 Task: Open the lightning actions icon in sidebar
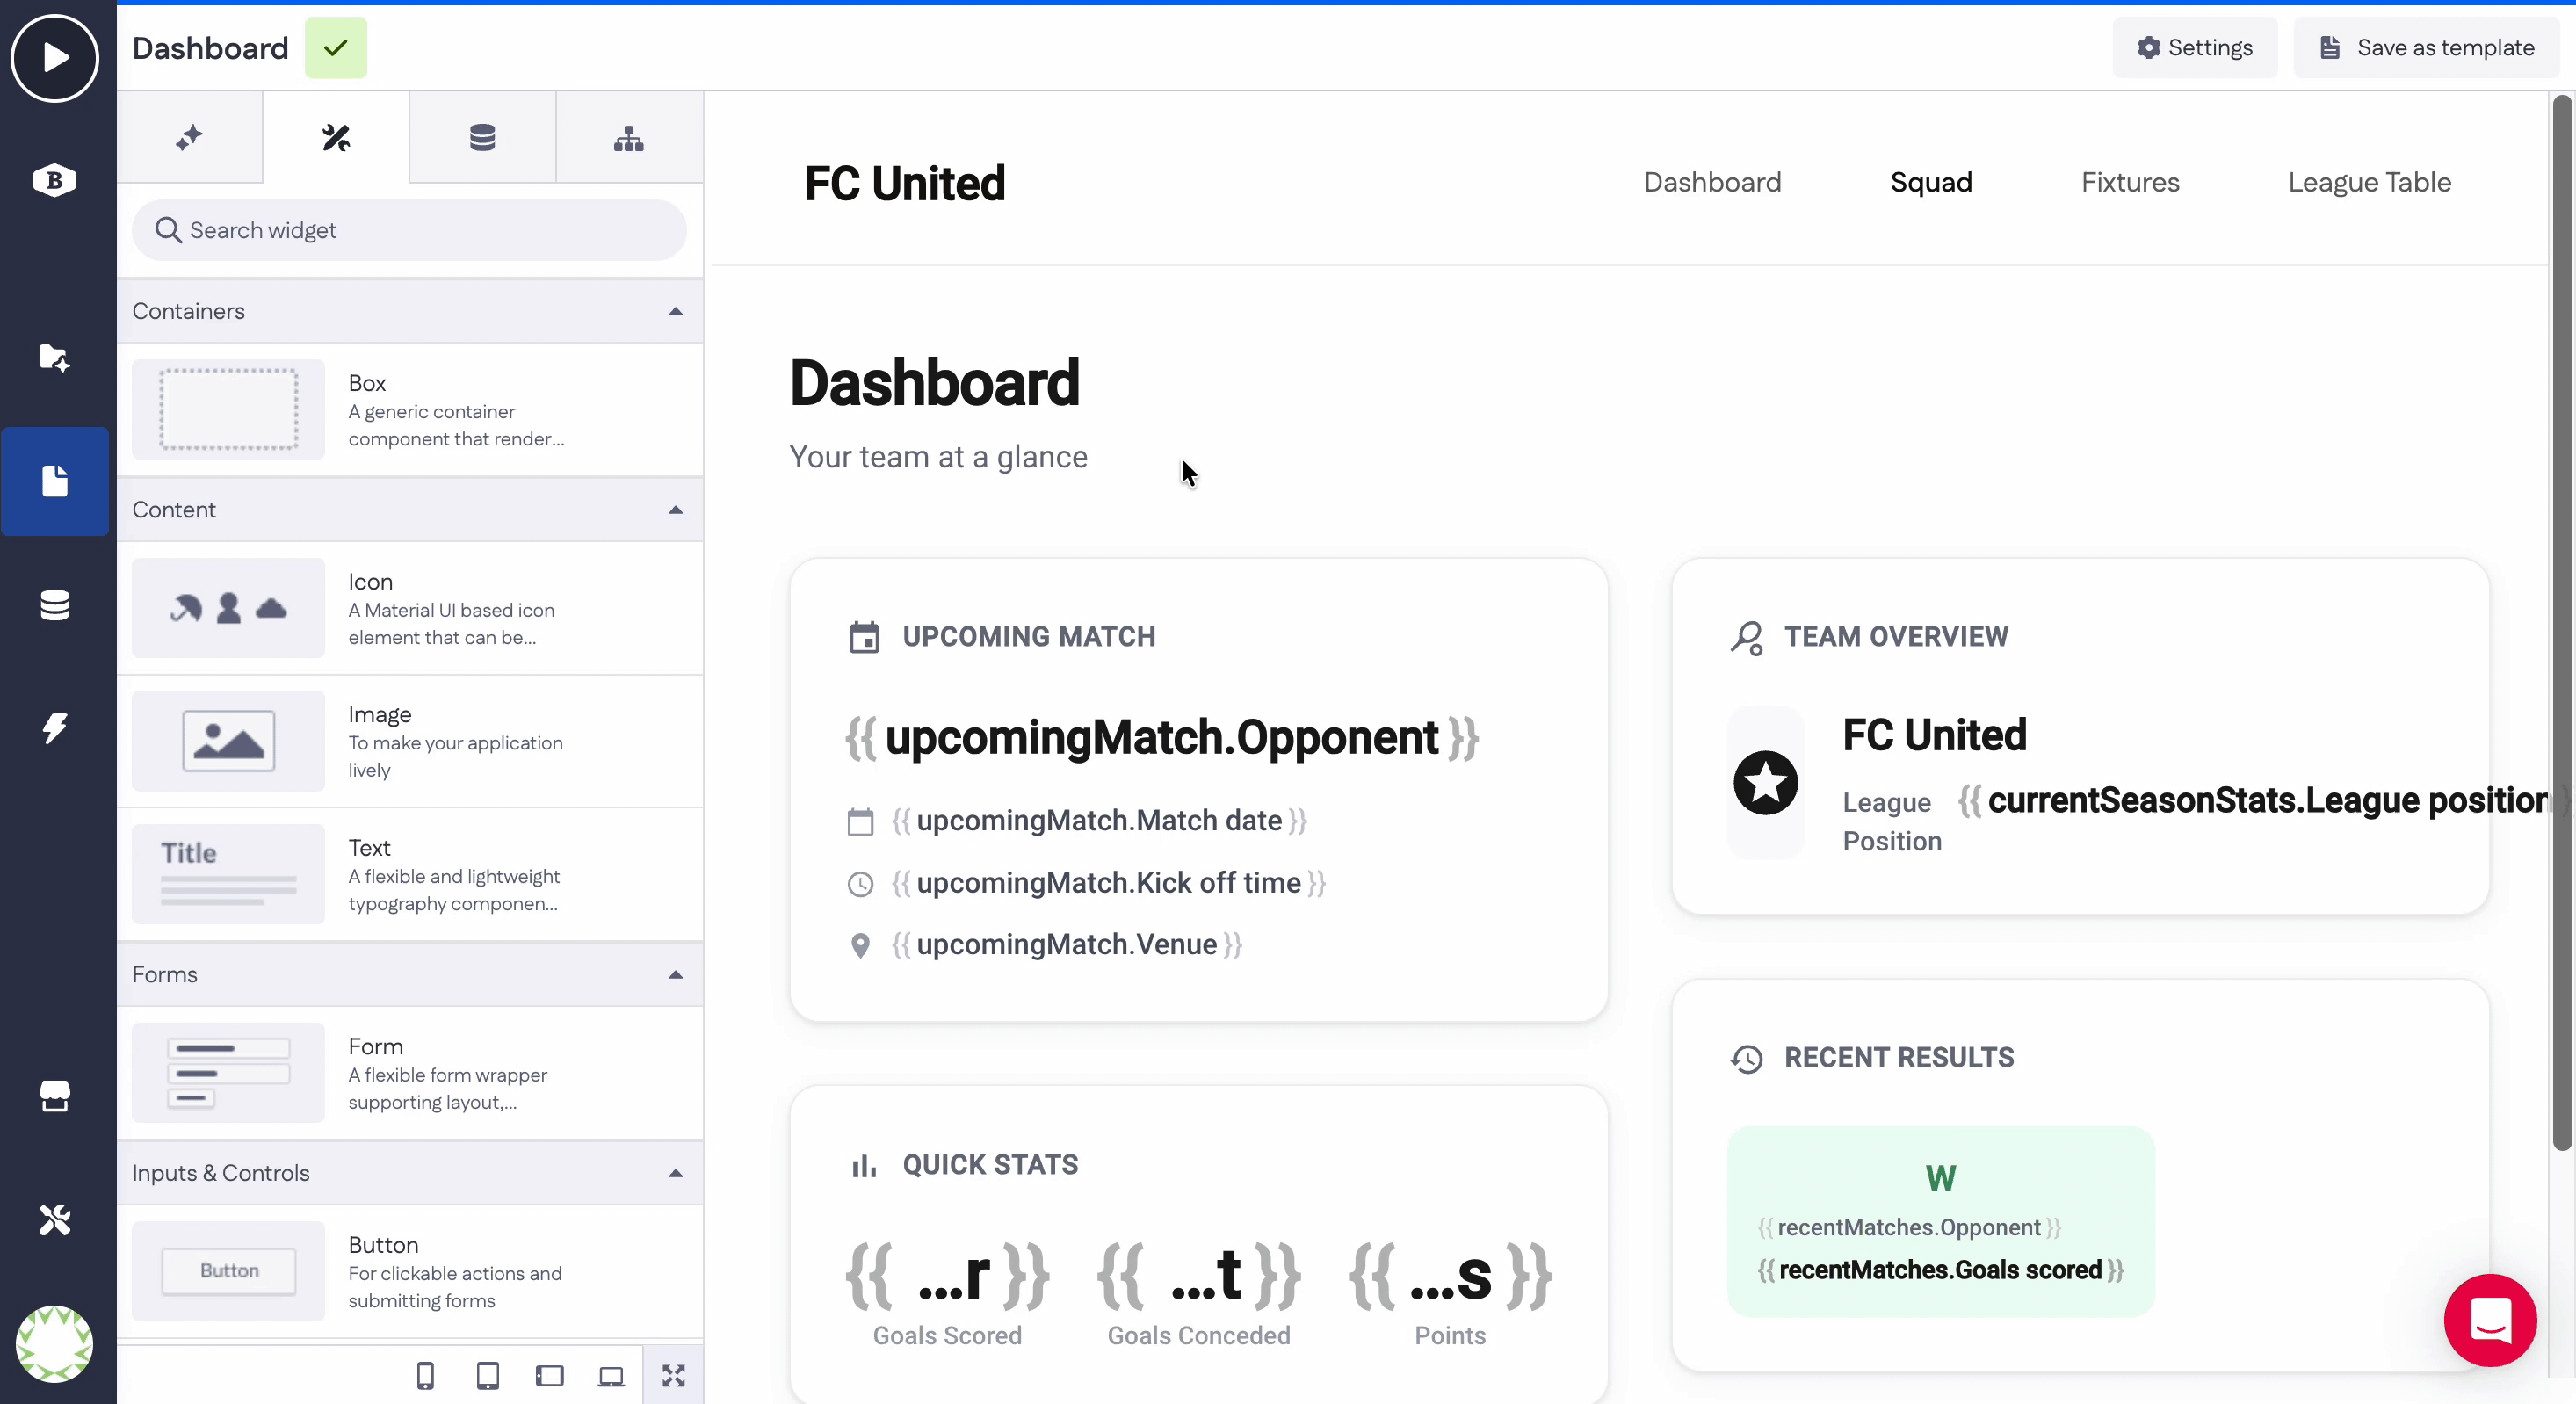(55, 728)
